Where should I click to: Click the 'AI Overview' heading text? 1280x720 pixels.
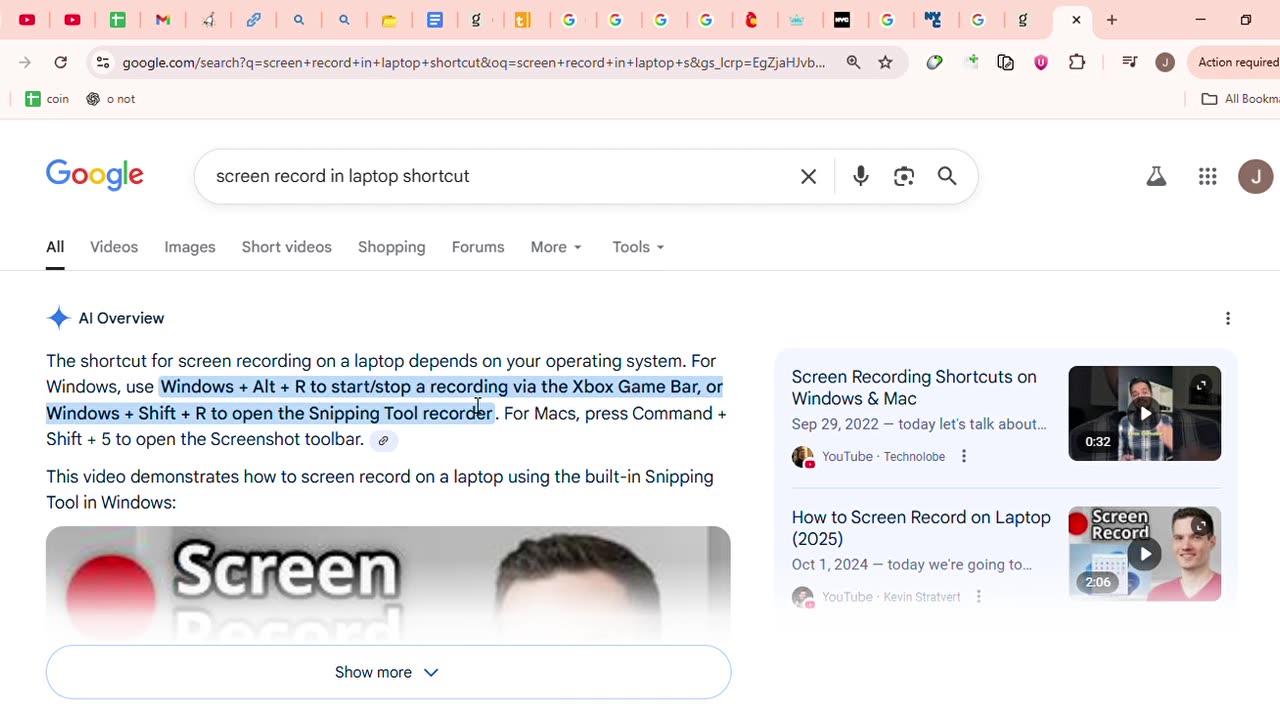122,318
